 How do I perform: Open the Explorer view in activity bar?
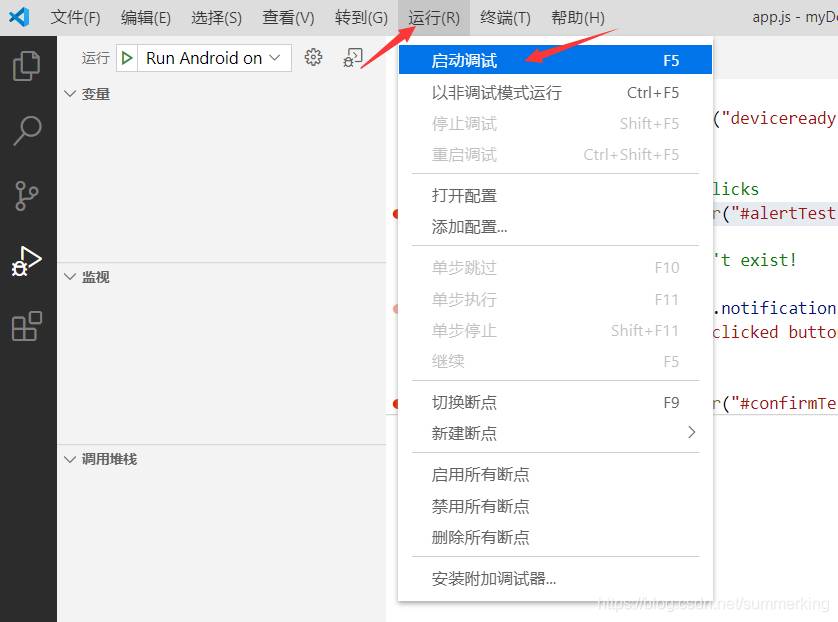[27, 66]
